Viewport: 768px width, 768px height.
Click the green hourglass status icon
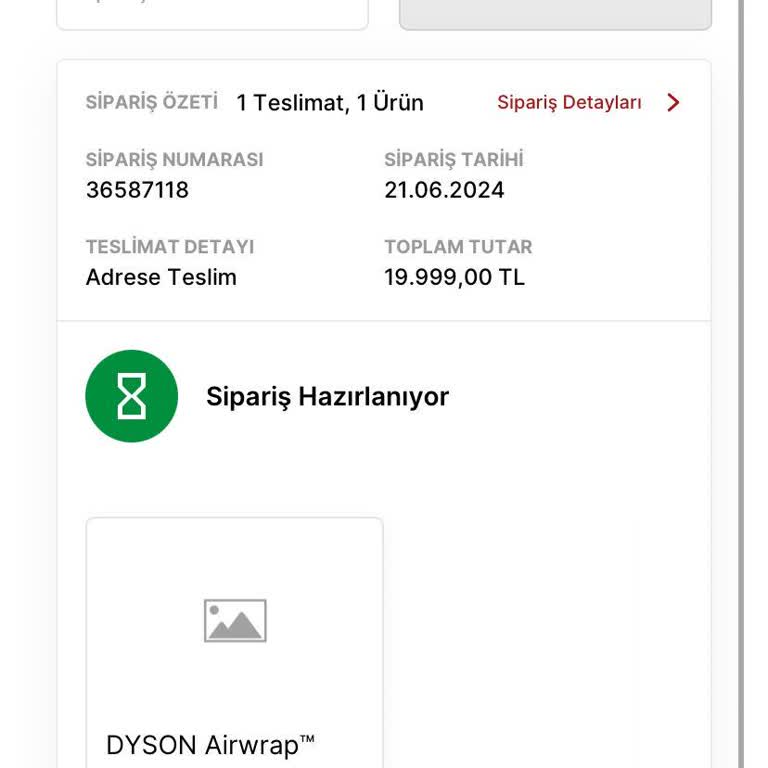[x=132, y=396]
